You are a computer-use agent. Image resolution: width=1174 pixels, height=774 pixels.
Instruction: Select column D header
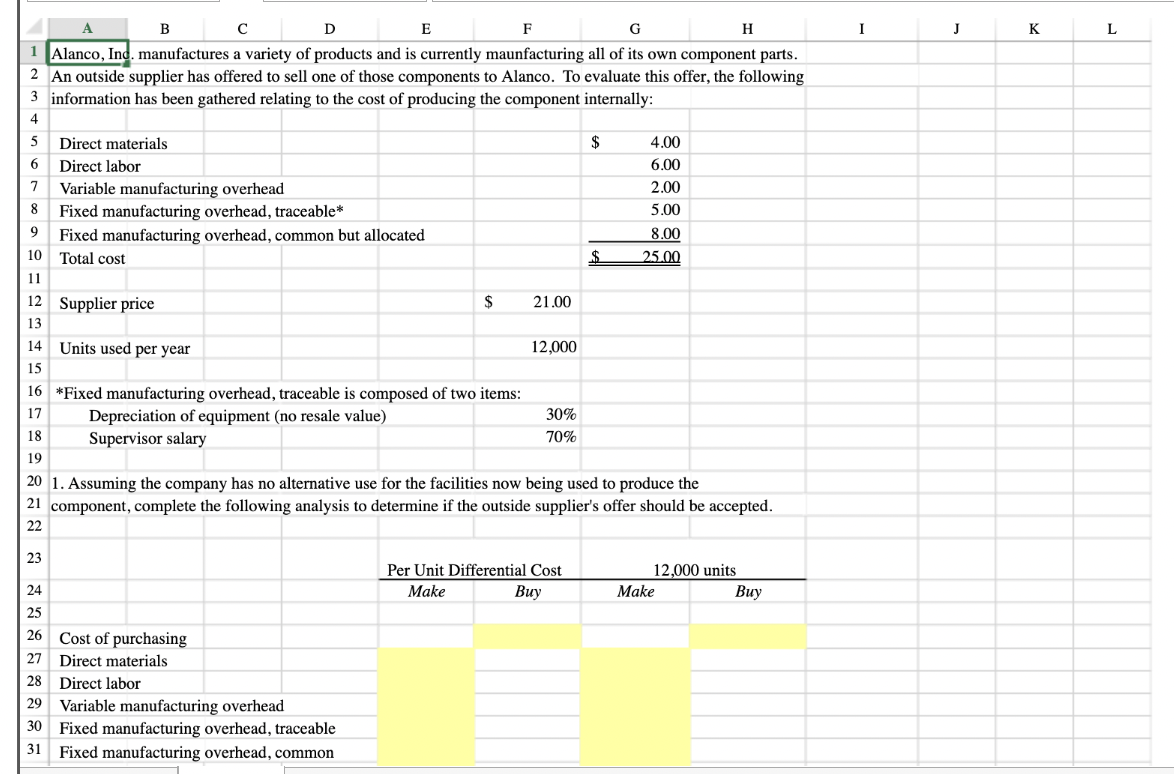coord(329,28)
